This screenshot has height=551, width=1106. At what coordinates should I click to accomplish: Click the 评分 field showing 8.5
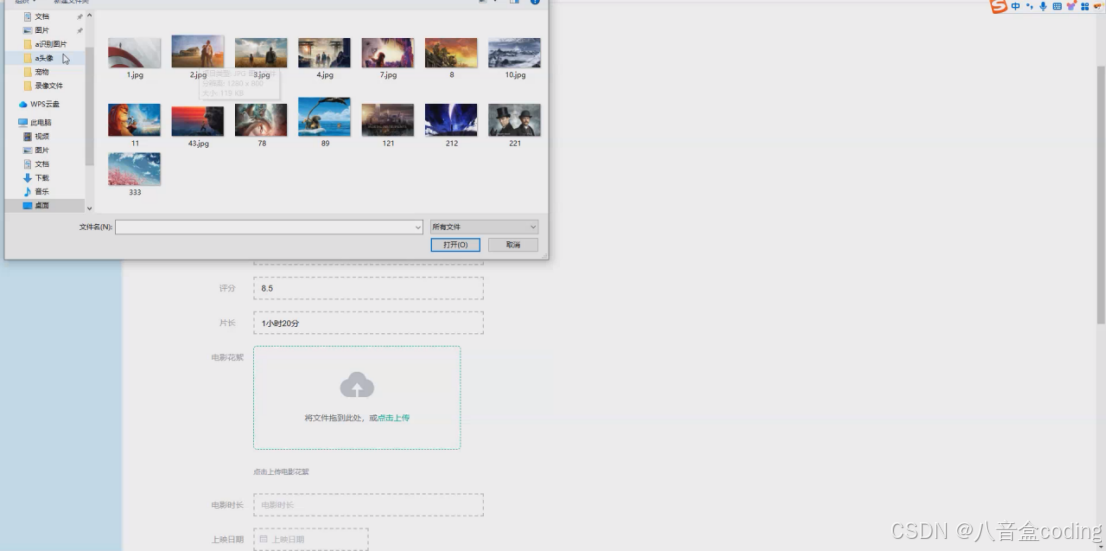point(368,289)
